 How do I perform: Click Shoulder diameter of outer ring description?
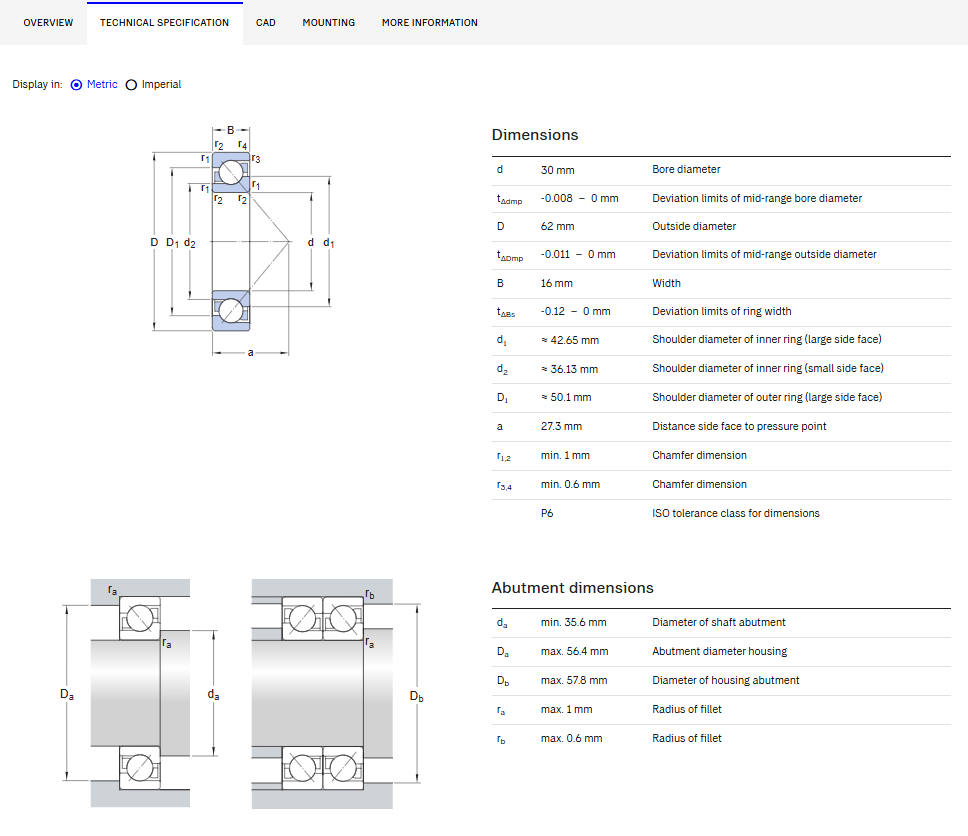click(767, 398)
